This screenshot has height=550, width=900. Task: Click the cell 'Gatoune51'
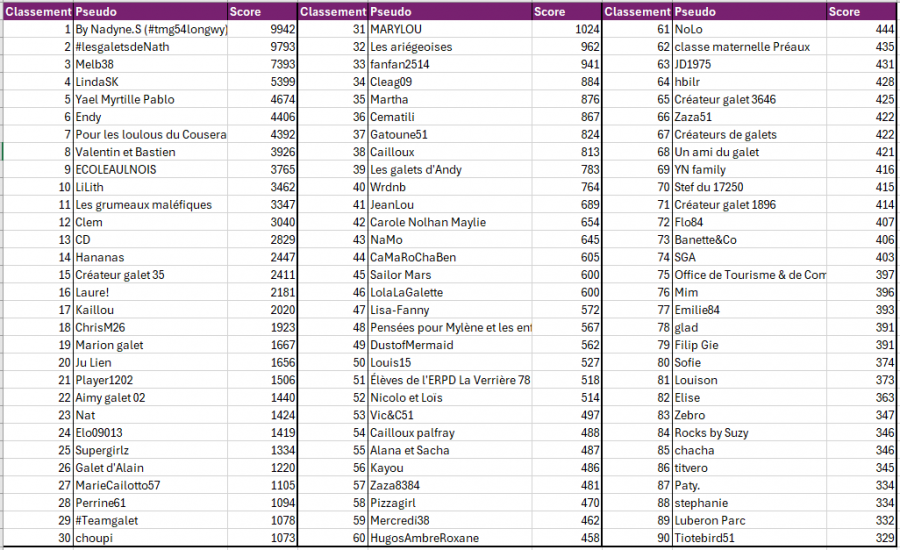tap(450, 134)
